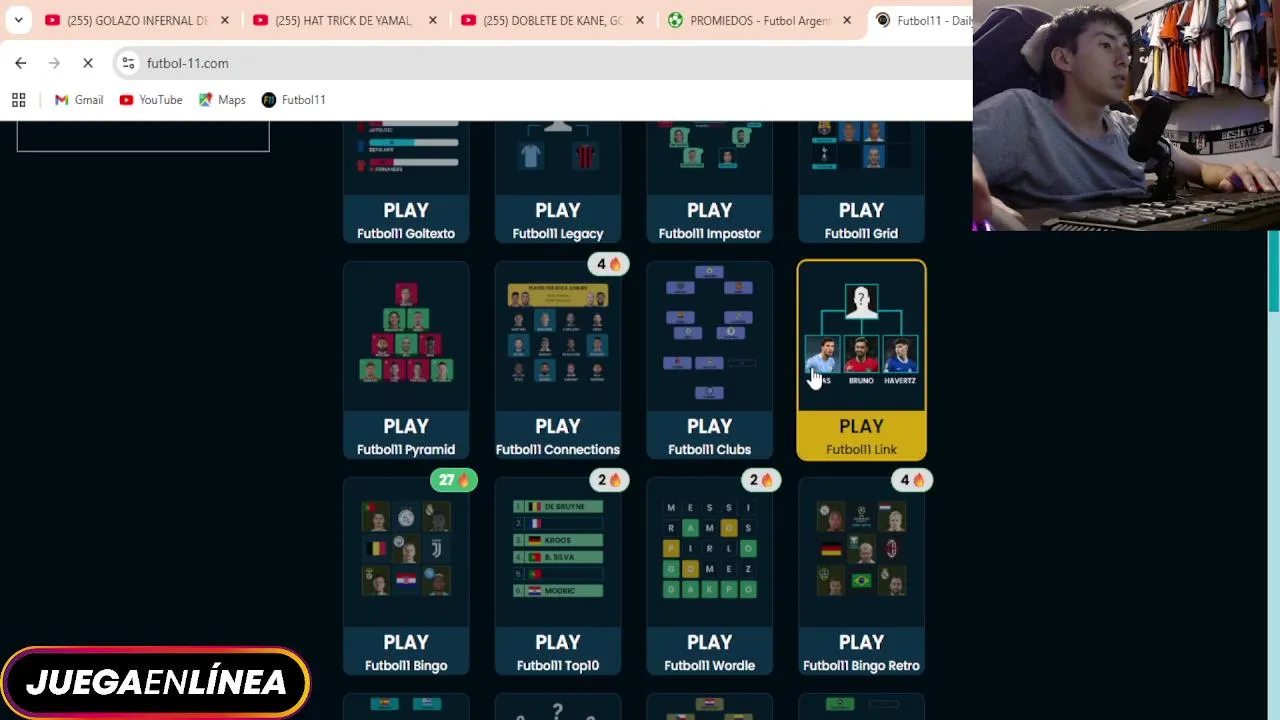Play Futbol11 Connections
Screen dimensions: 1280x720
[x=558, y=437]
